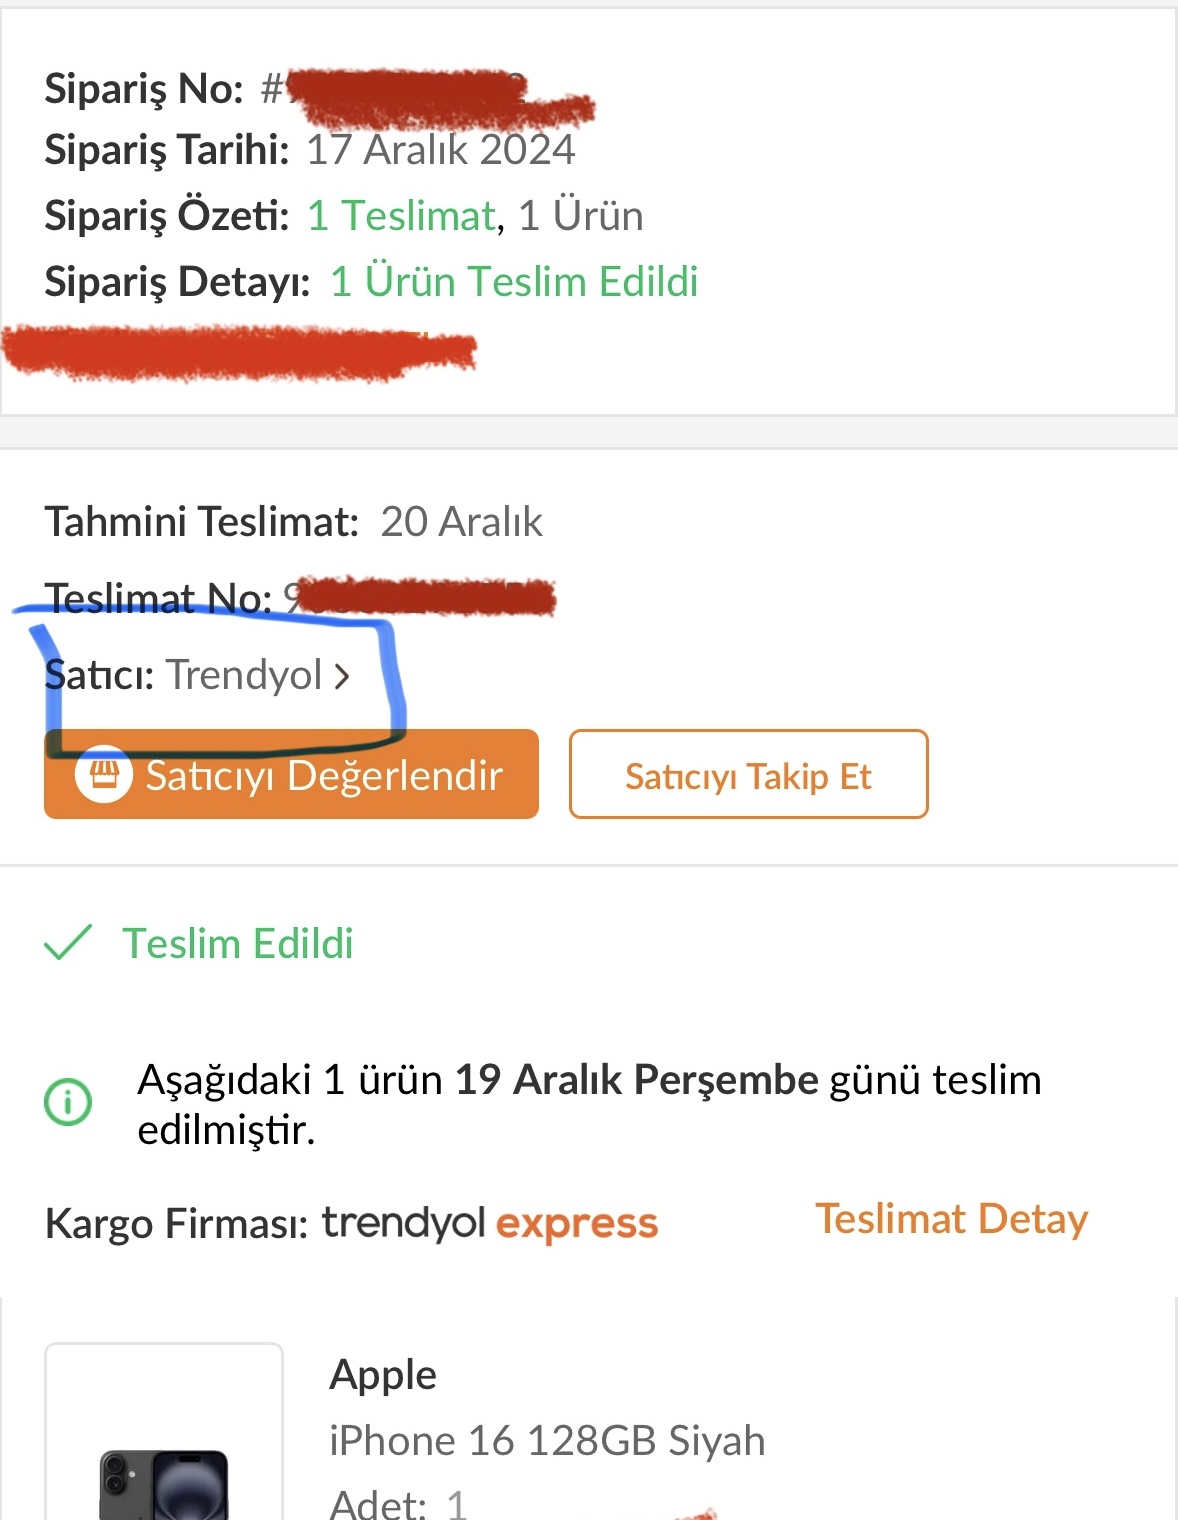Tap the Teslim Edildi status text
1178x1520 pixels.
click(238, 943)
